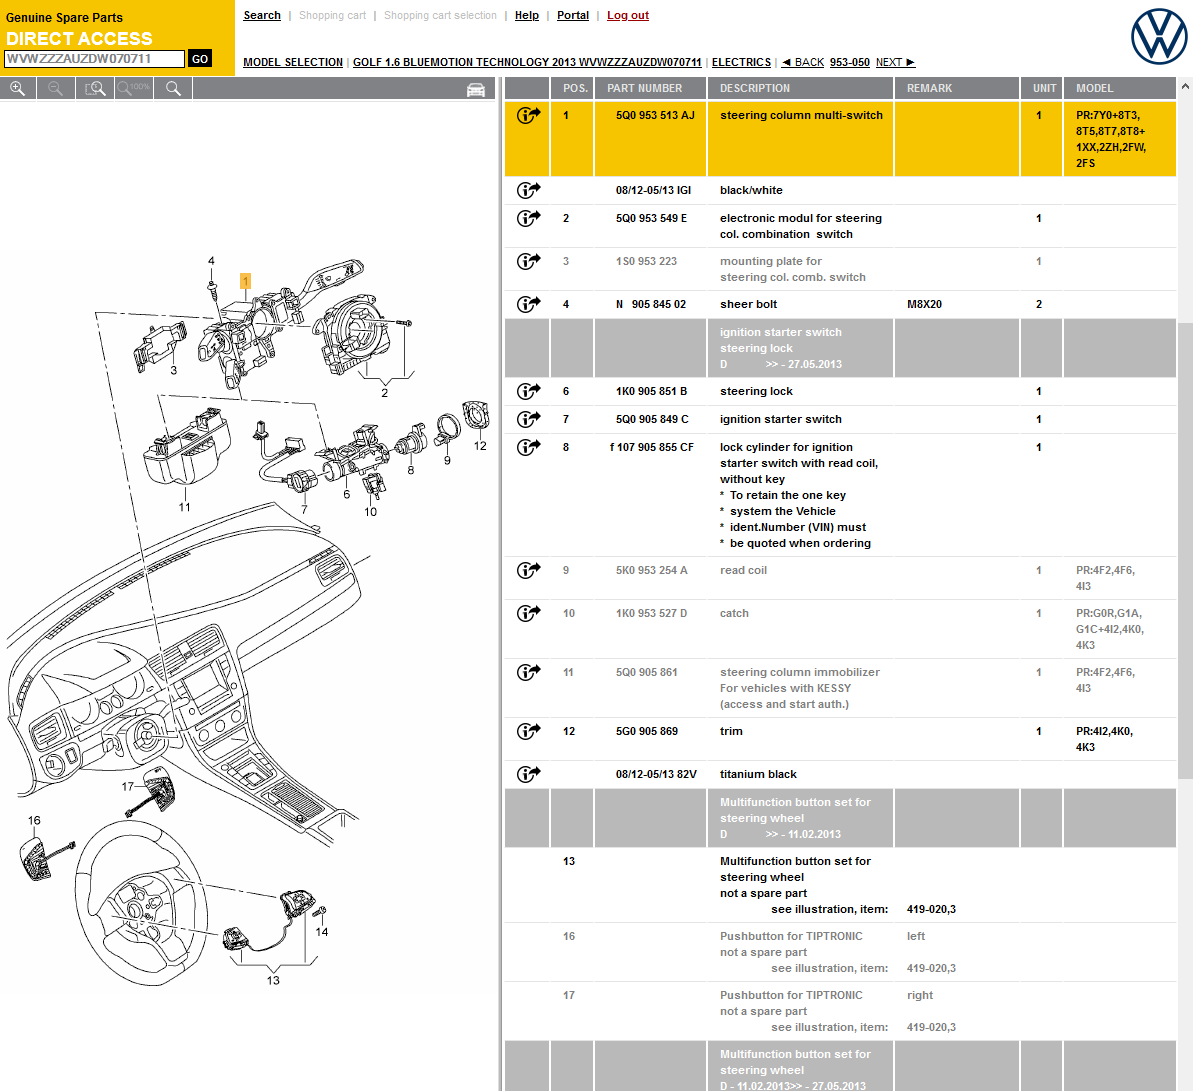The width and height of the screenshot is (1193, 1091).
Task: Open info icon for electronic modul row
Action: click(x=528, y=218)
